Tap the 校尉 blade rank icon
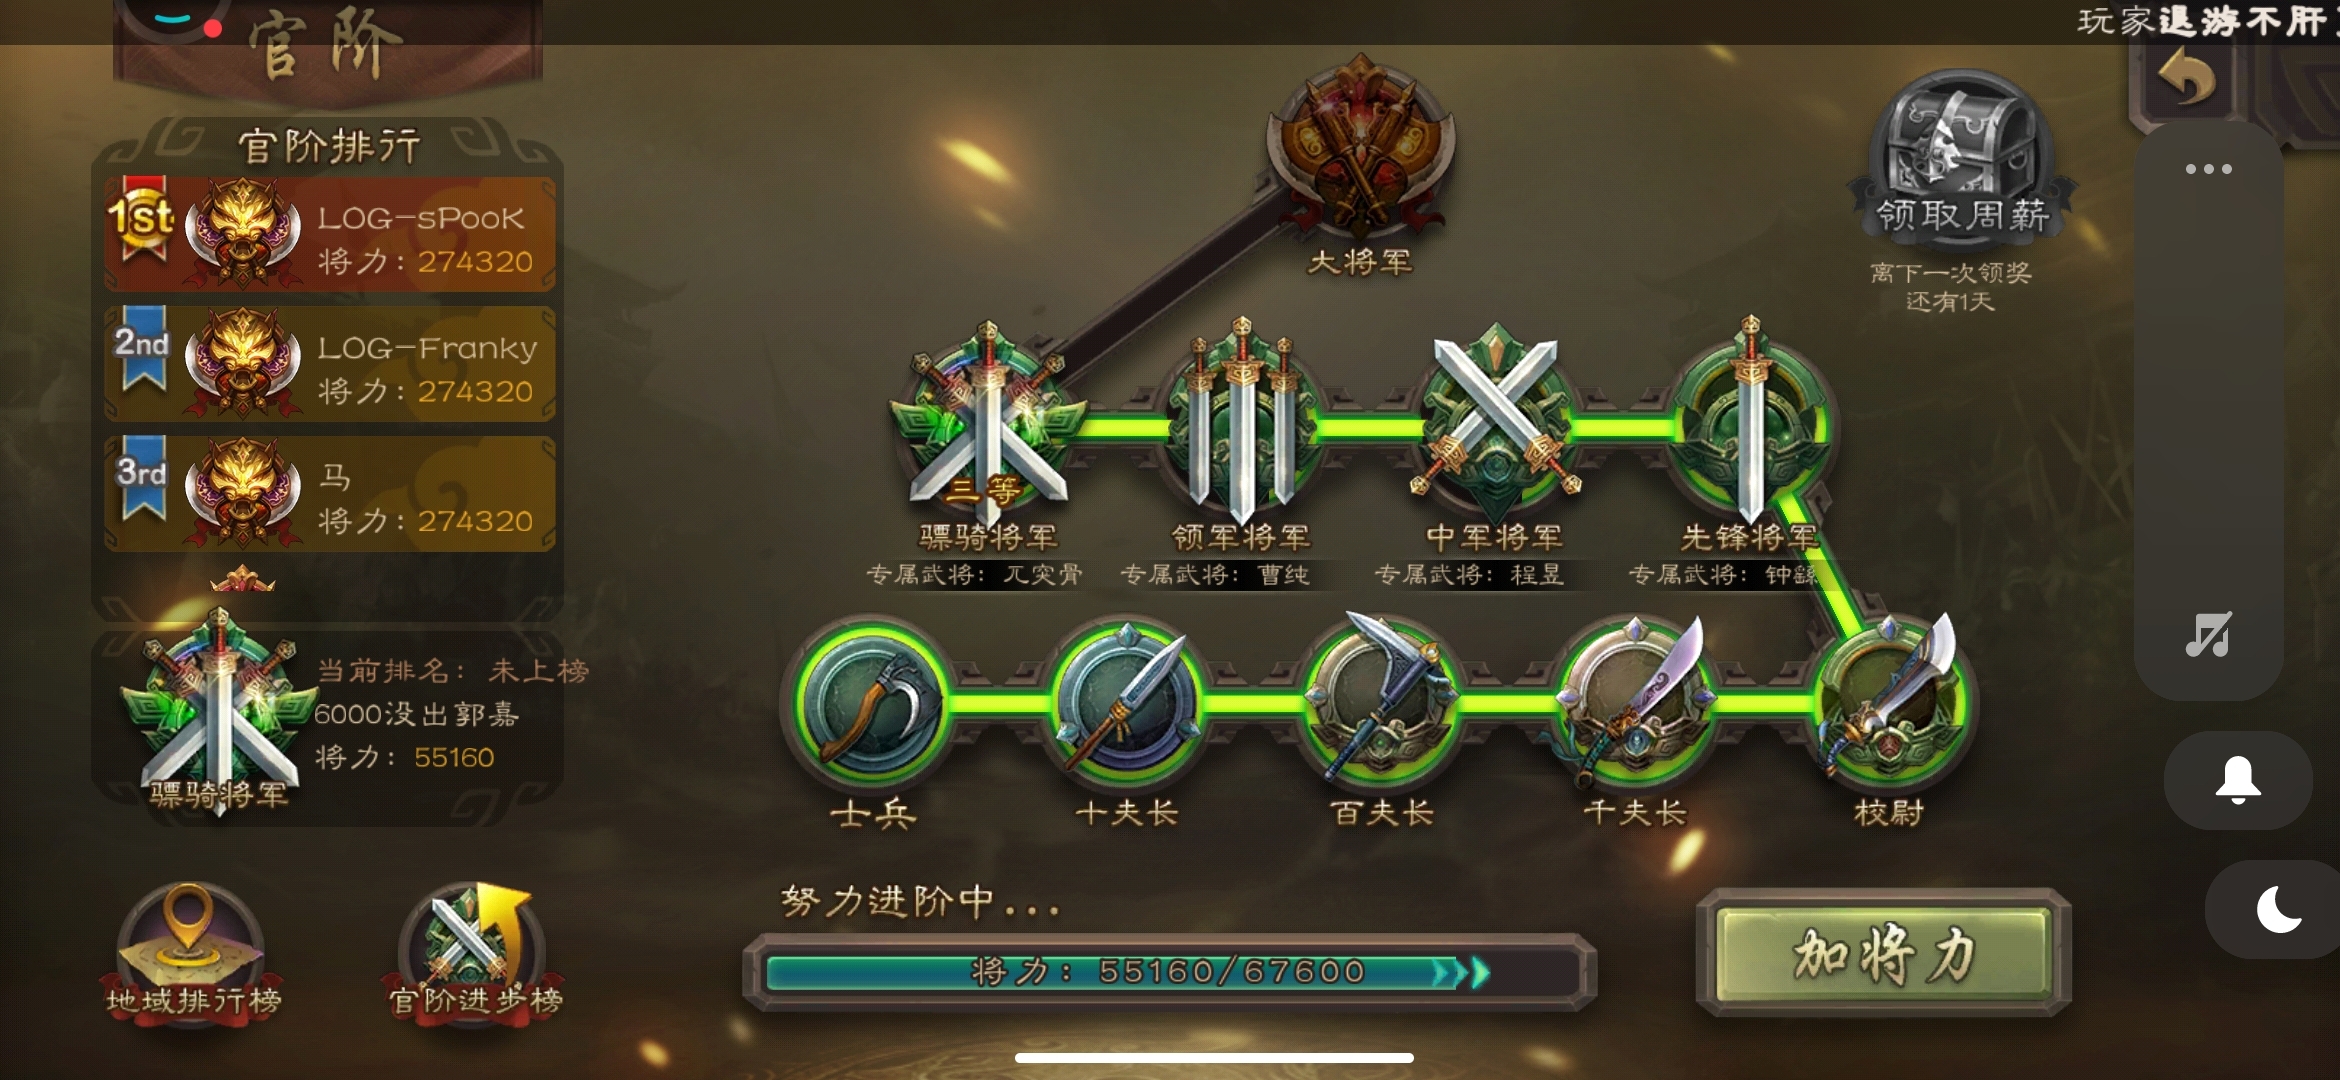 pos(1890,700)
